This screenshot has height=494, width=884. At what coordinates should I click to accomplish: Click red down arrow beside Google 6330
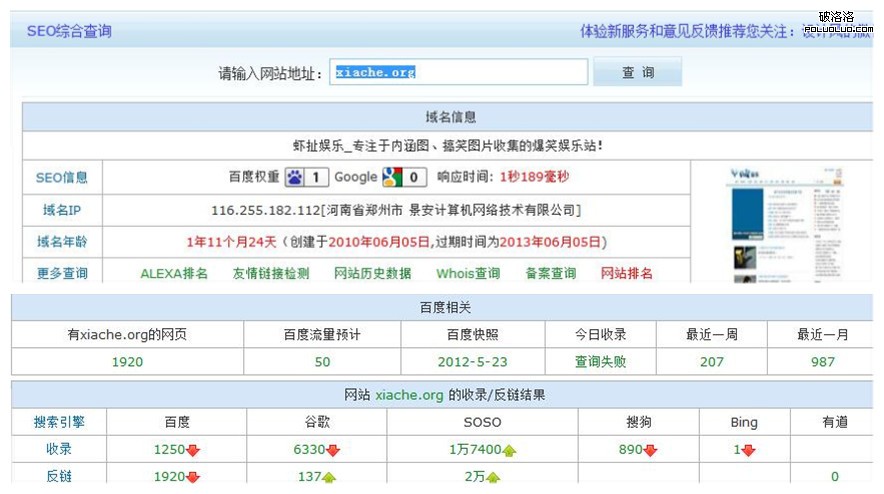point(334,451)
